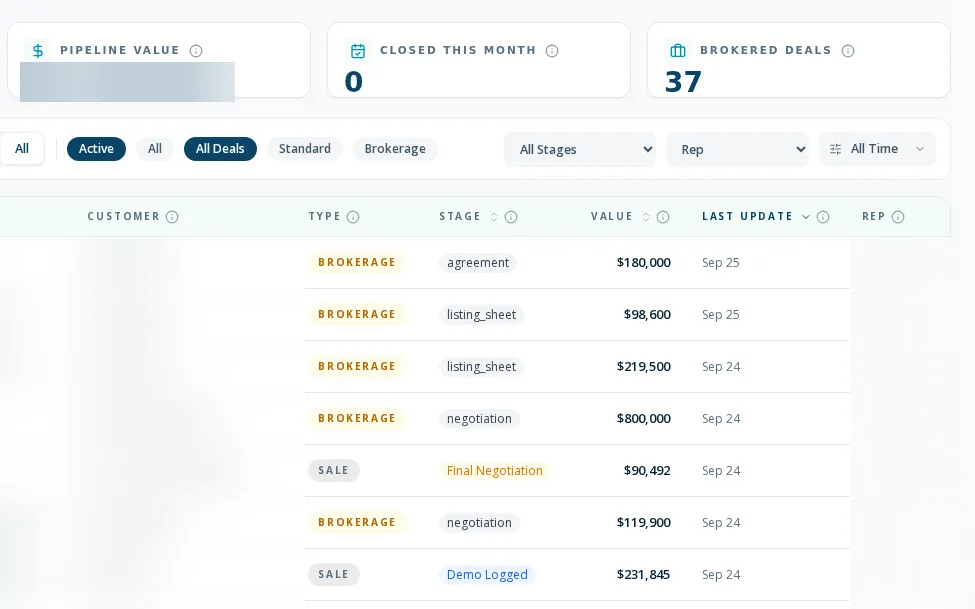Image resolution: width=975 pixels, height=609 pixels.
Task: Click the filter sliders icon beside All Time
Action: tap(836, 149)
